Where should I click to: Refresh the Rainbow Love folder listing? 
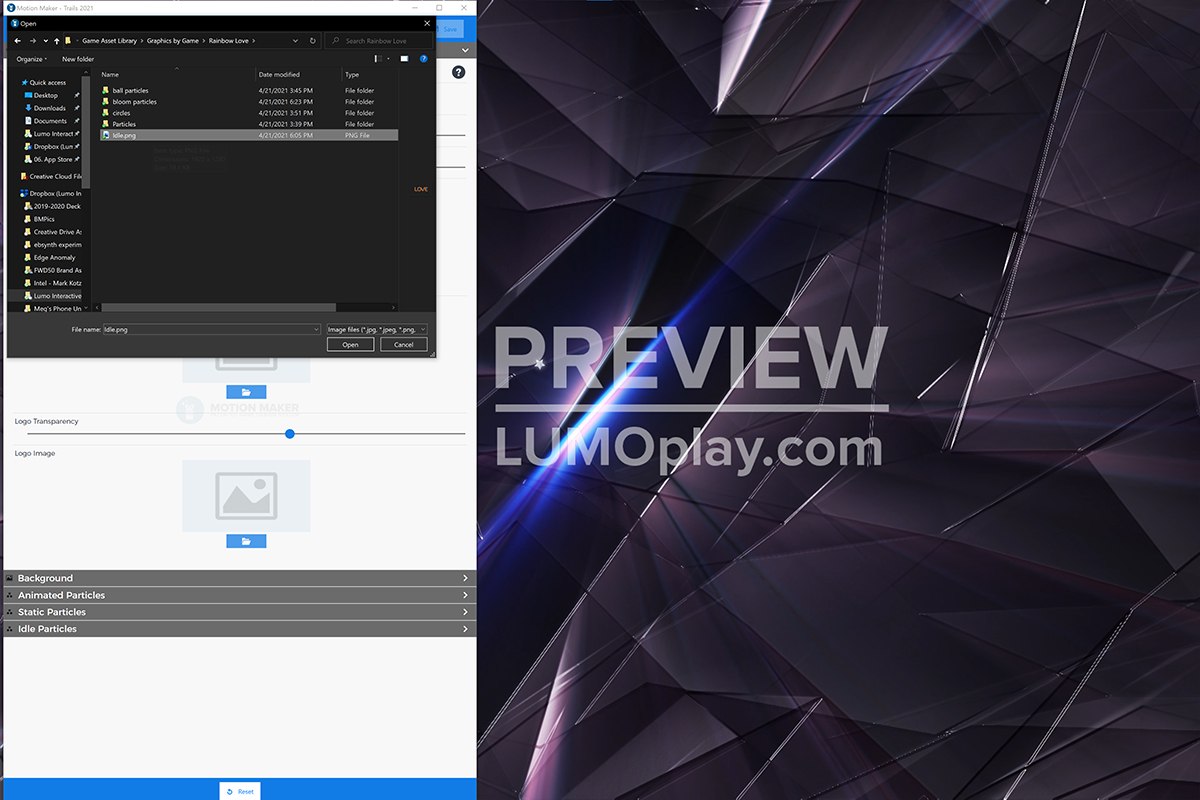313,41
